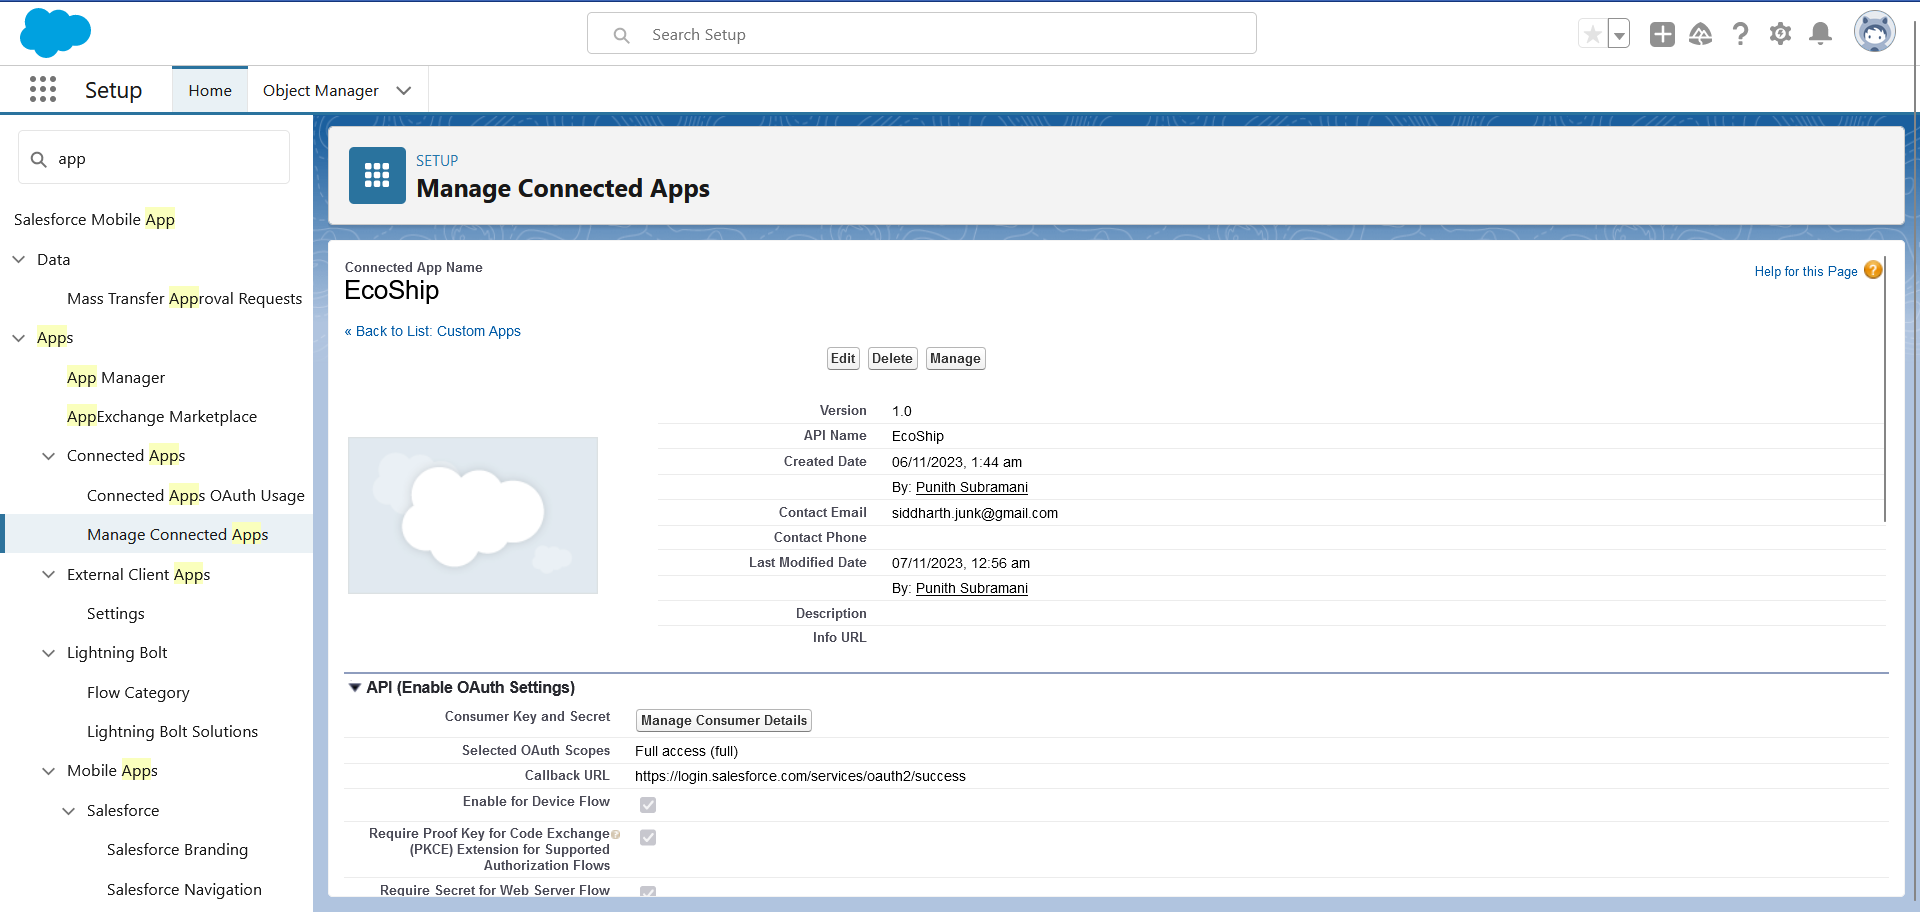
Task: Switch to the Home tab
Action: (210, 91)
